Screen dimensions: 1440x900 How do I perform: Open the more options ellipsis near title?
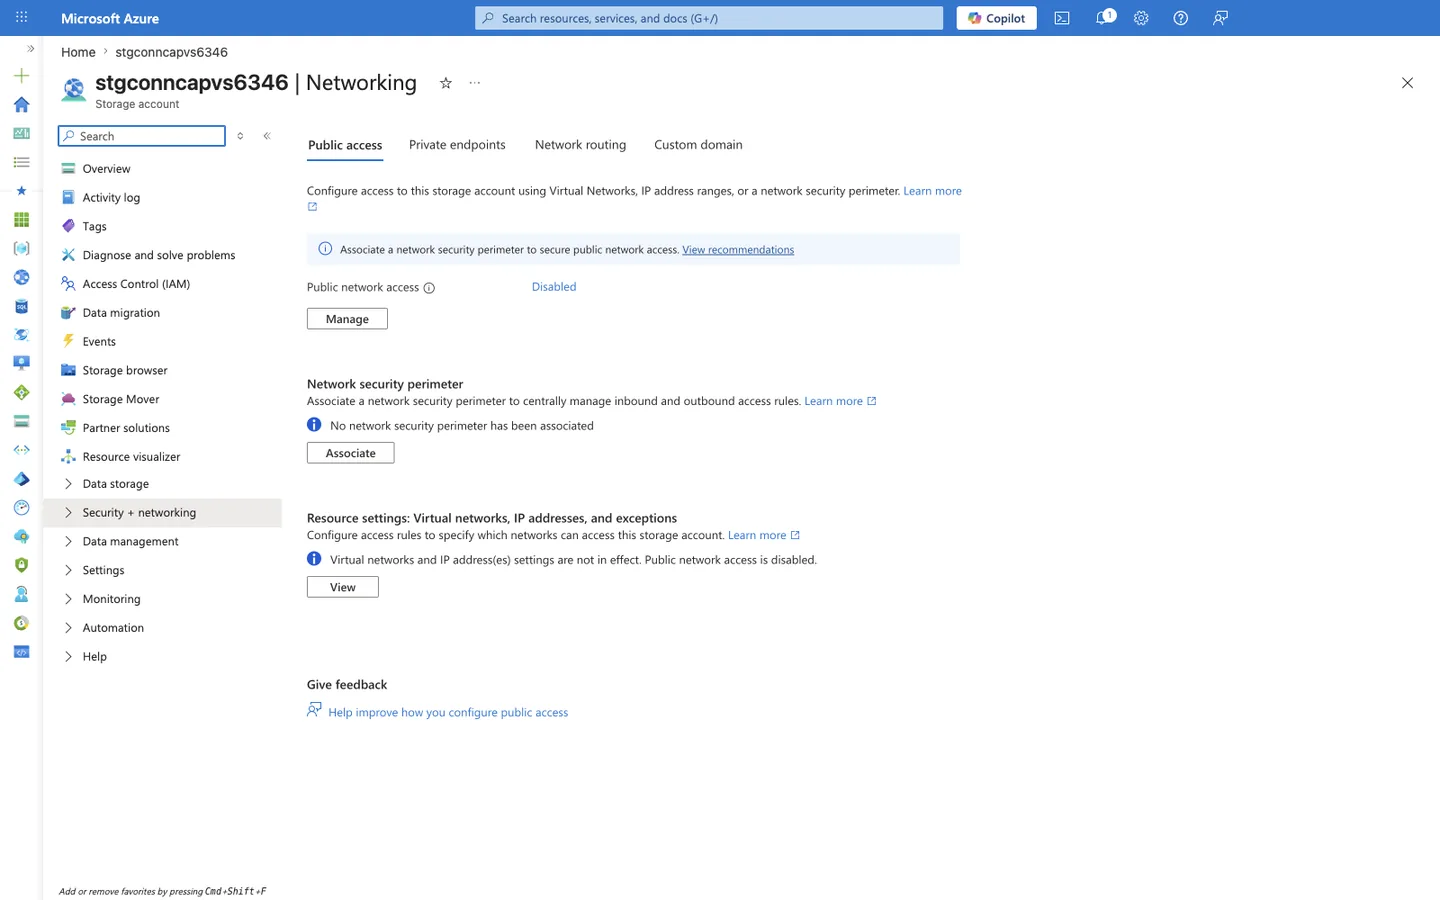(475, 83)
